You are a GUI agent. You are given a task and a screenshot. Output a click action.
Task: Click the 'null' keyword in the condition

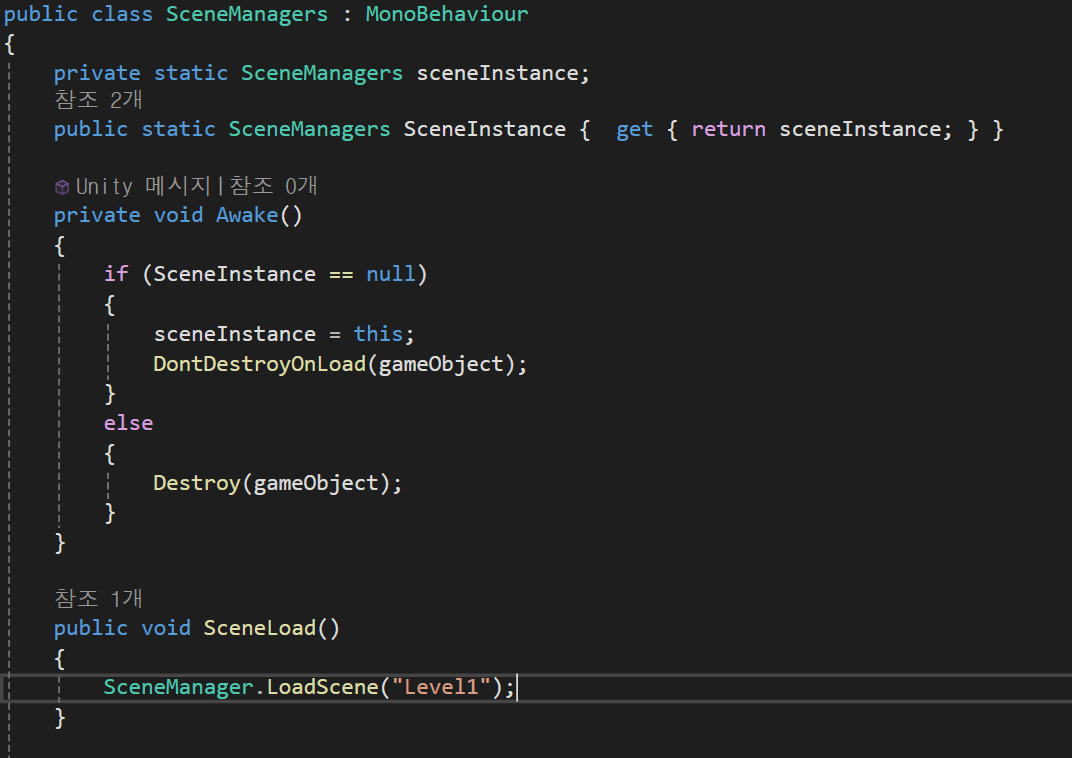coord(390,274)
